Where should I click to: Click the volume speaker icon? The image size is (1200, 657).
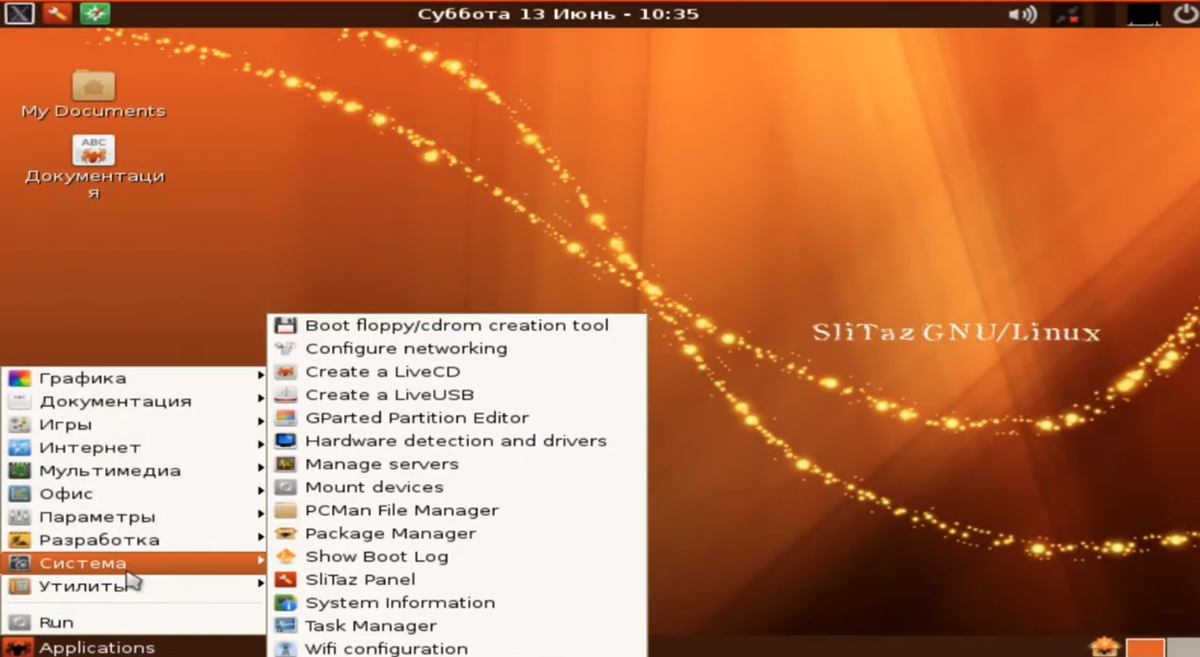[x=1022, y=14]
